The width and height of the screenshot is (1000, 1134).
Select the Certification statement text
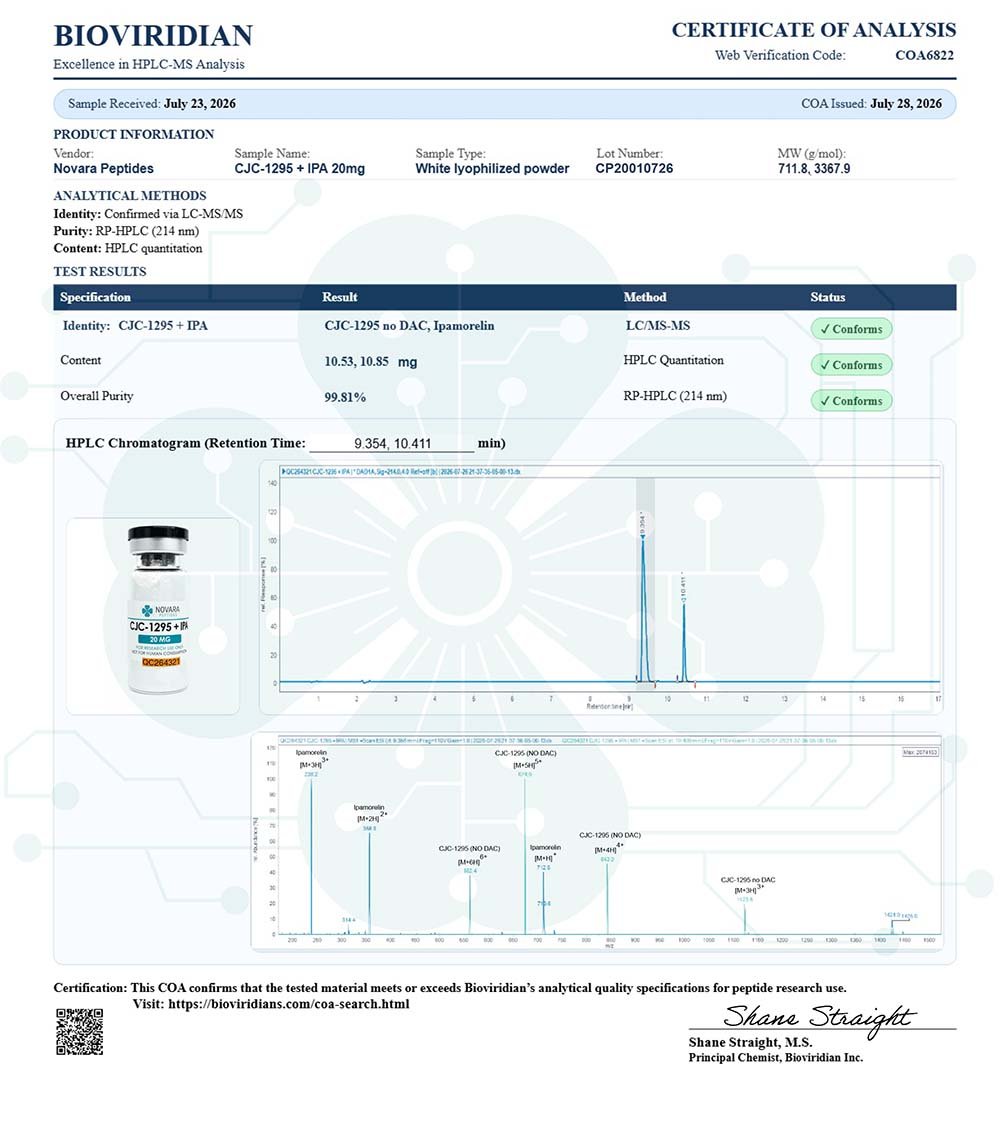(x=450, y=988)
